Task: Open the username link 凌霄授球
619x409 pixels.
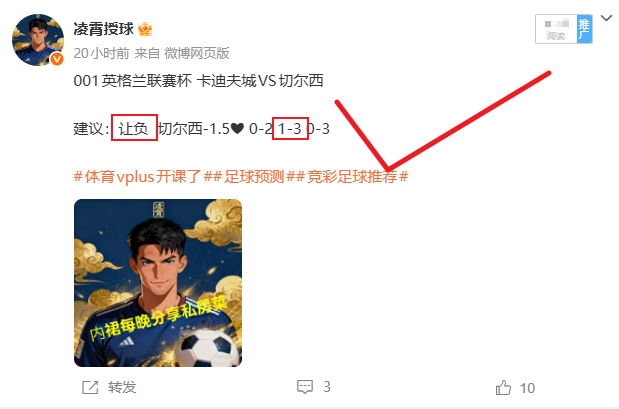Action: 103,29
